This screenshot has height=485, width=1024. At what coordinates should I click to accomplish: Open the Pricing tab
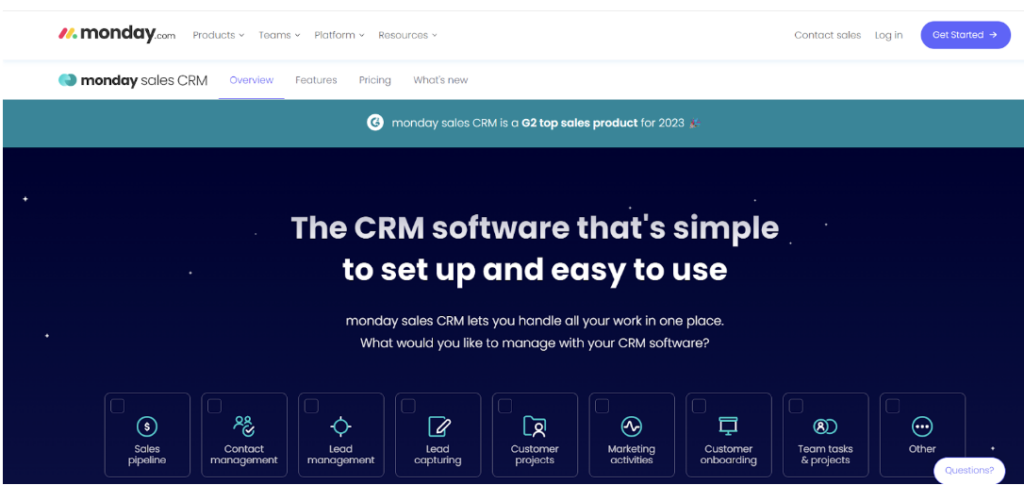coord(375,80)
